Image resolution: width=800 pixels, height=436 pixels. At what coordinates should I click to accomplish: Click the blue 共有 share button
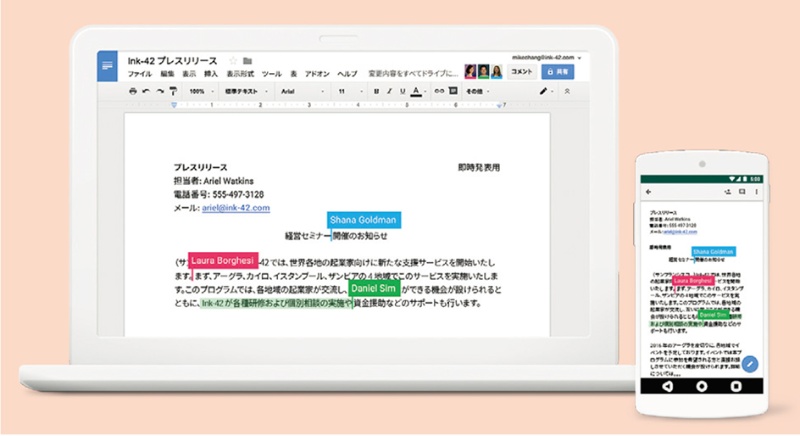click(x=558, y=72)
